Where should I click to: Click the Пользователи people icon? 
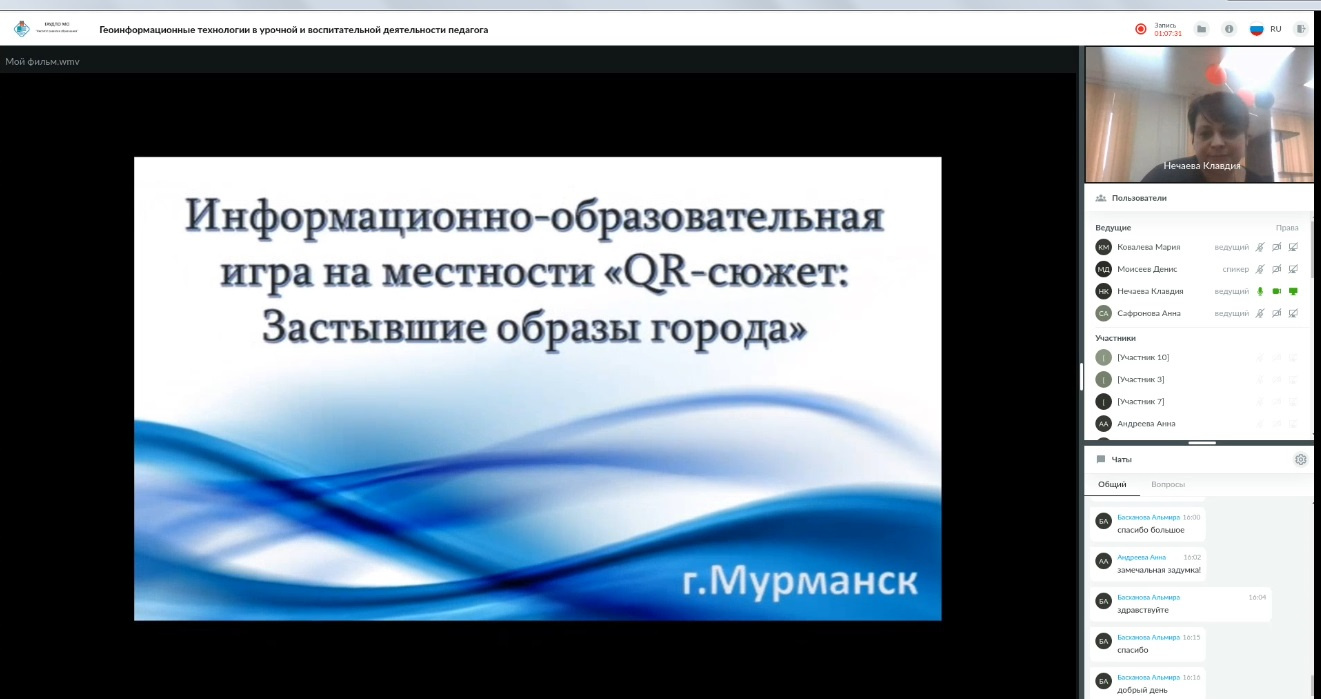pos(1101,198)
